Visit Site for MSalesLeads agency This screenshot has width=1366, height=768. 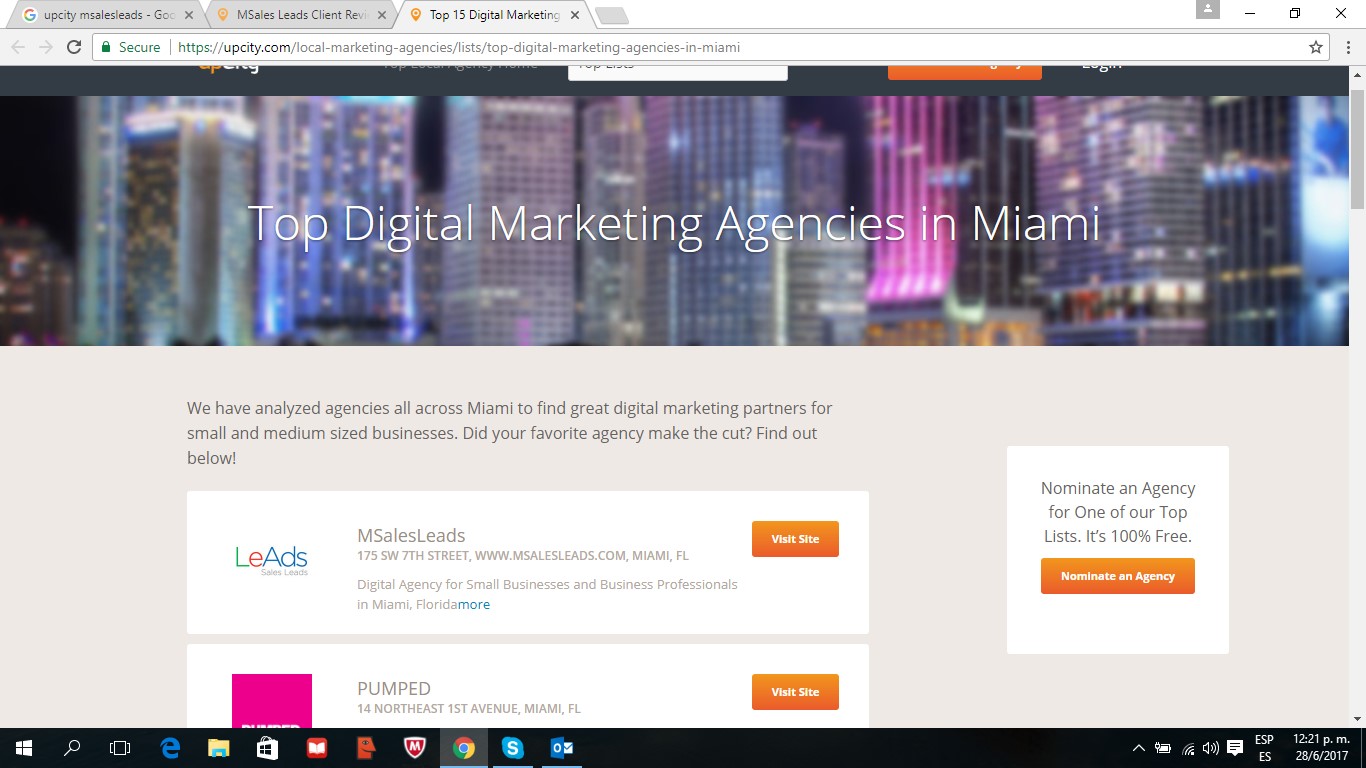click(x=795, y=539)
